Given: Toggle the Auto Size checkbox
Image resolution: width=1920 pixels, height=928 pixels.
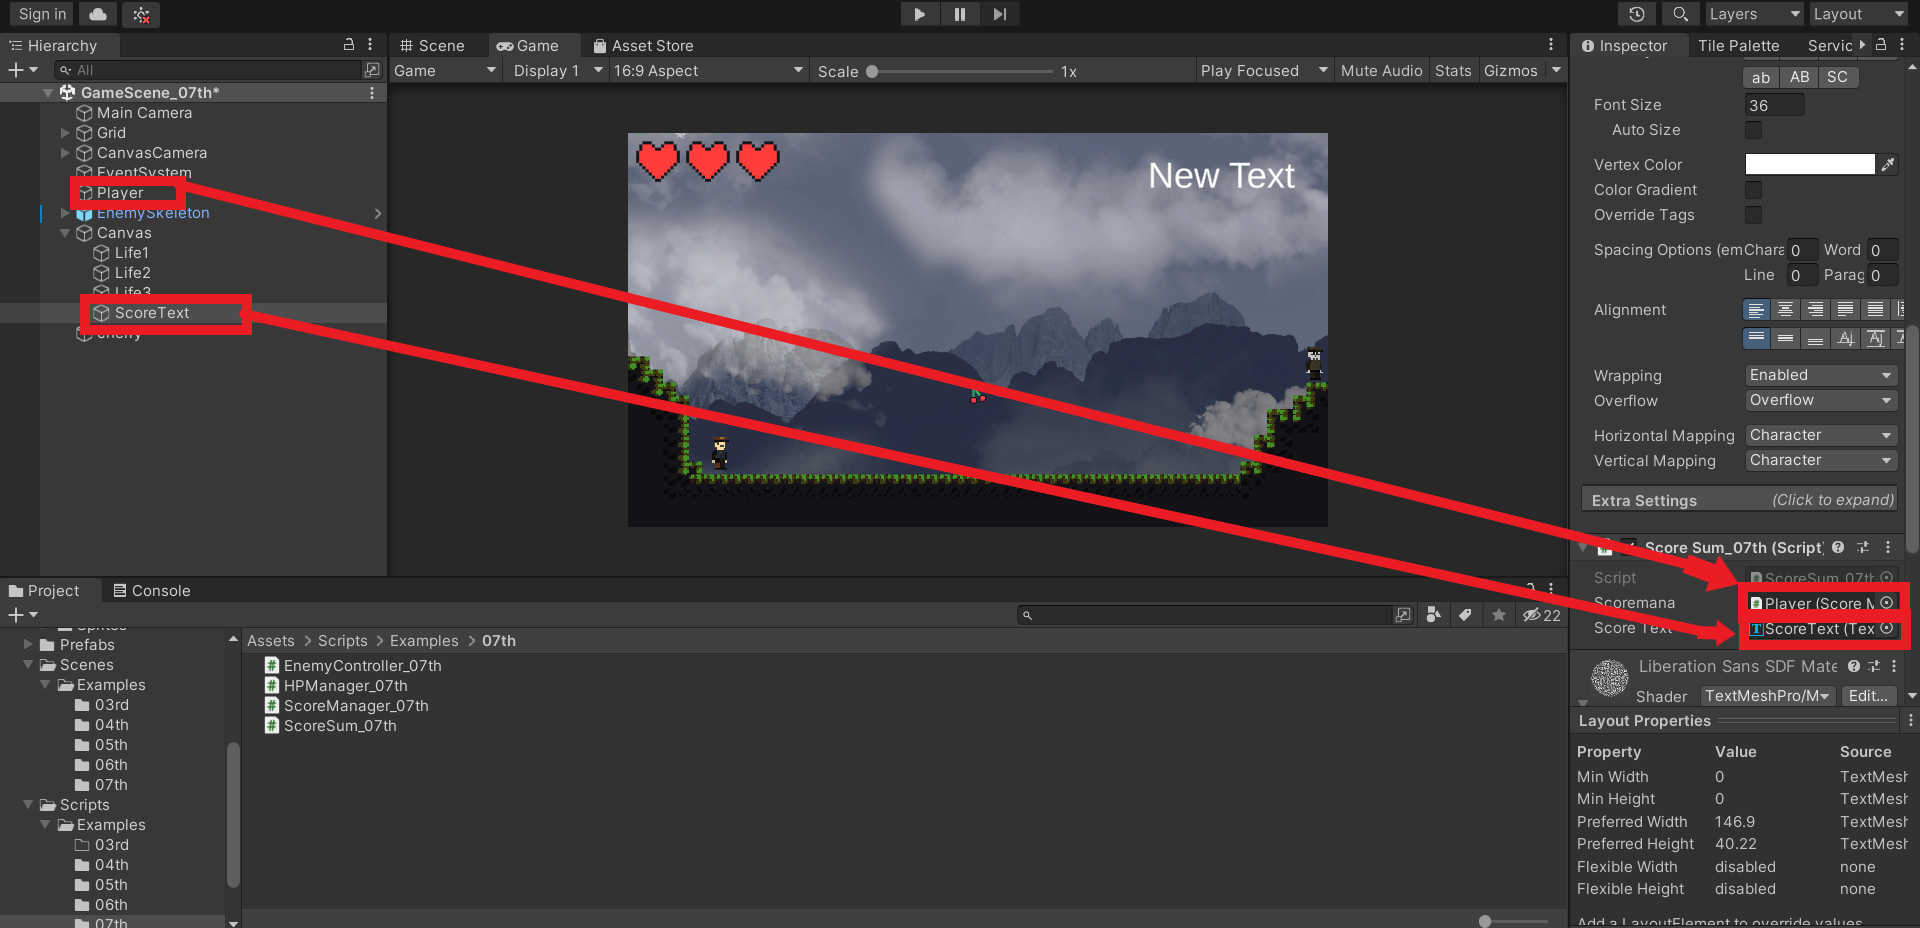Looking at the screenshot, I should 1753,130.
